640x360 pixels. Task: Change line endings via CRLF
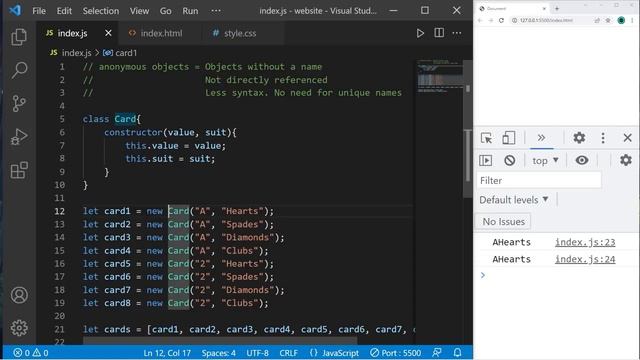click(288, 353)
